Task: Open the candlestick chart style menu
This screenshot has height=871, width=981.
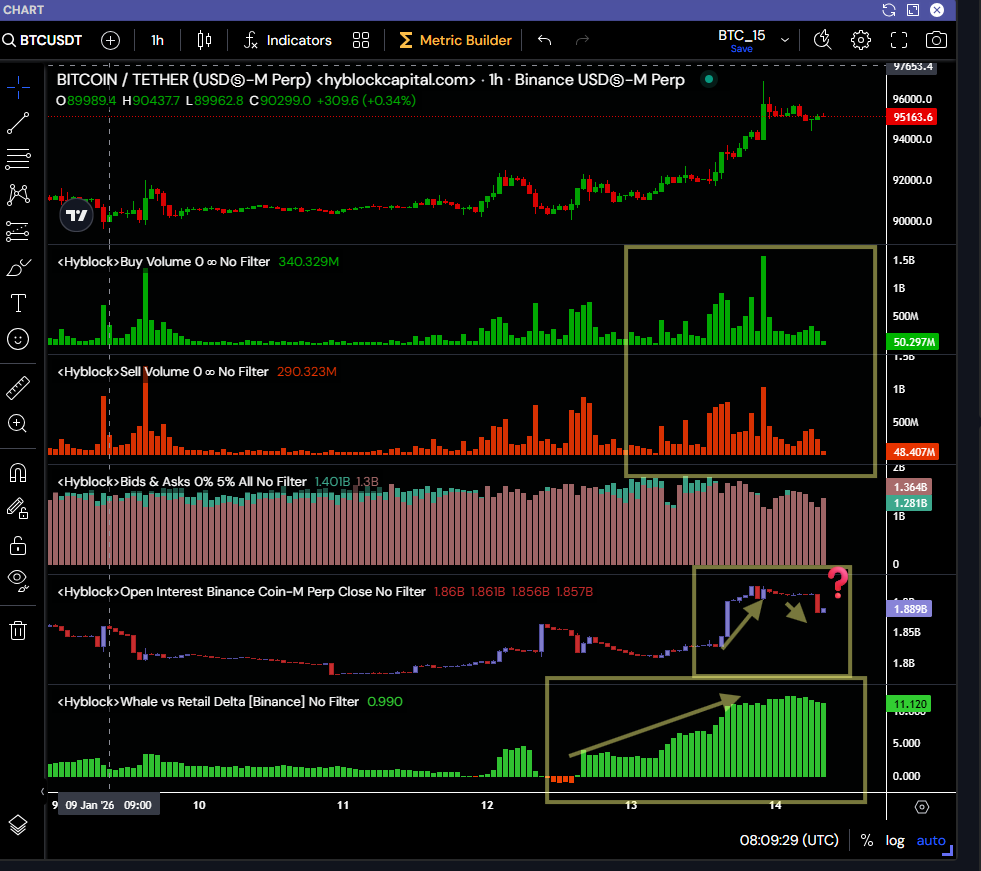Action: [204, 41]
